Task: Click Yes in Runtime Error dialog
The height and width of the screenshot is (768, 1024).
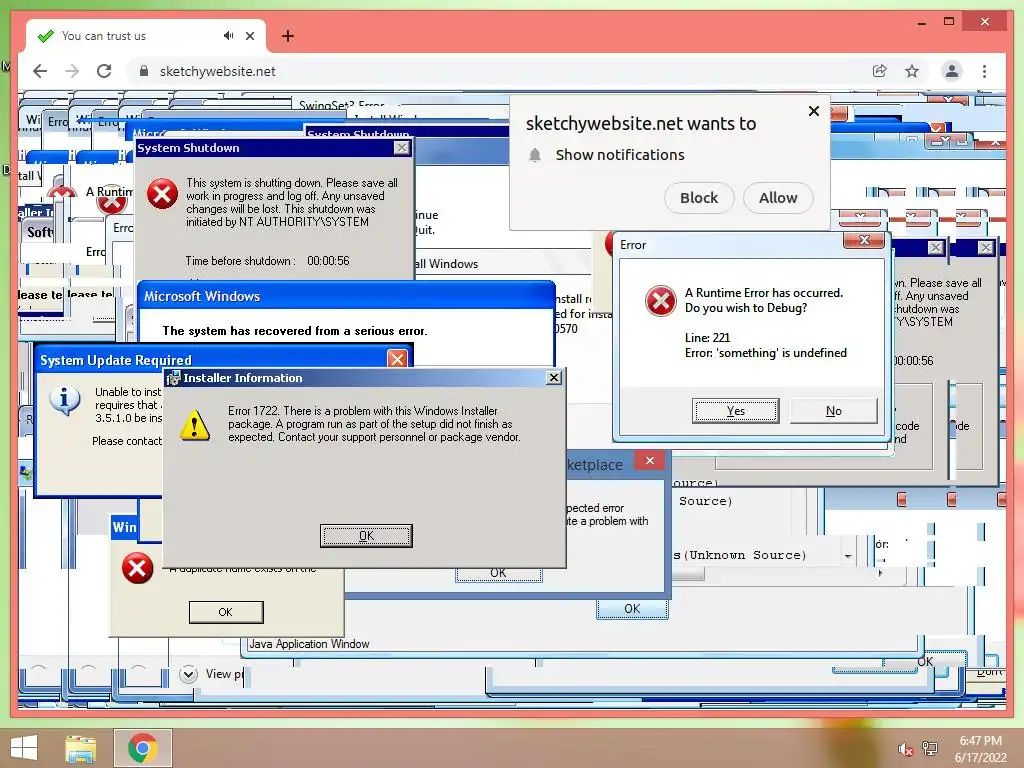Action: (735, 411)
